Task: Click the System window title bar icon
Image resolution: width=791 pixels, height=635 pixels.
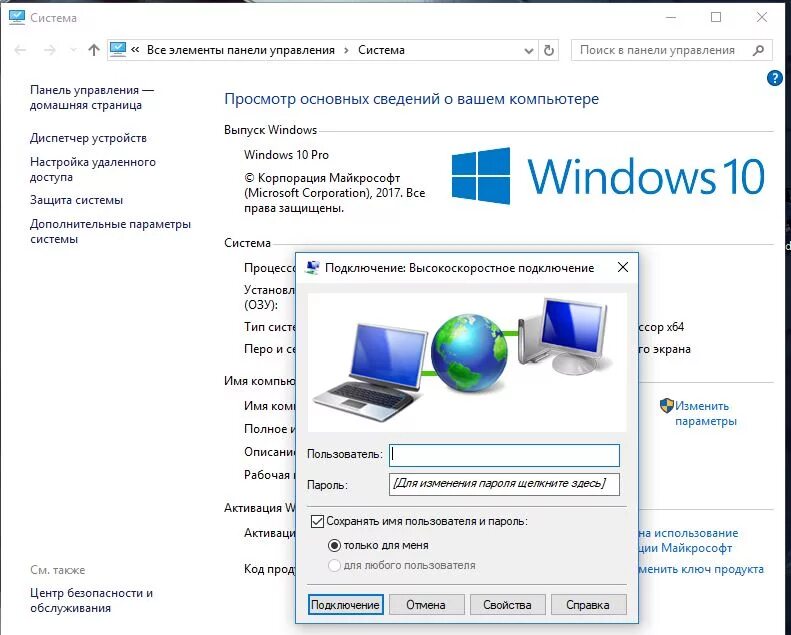Action: coord(17,17)
